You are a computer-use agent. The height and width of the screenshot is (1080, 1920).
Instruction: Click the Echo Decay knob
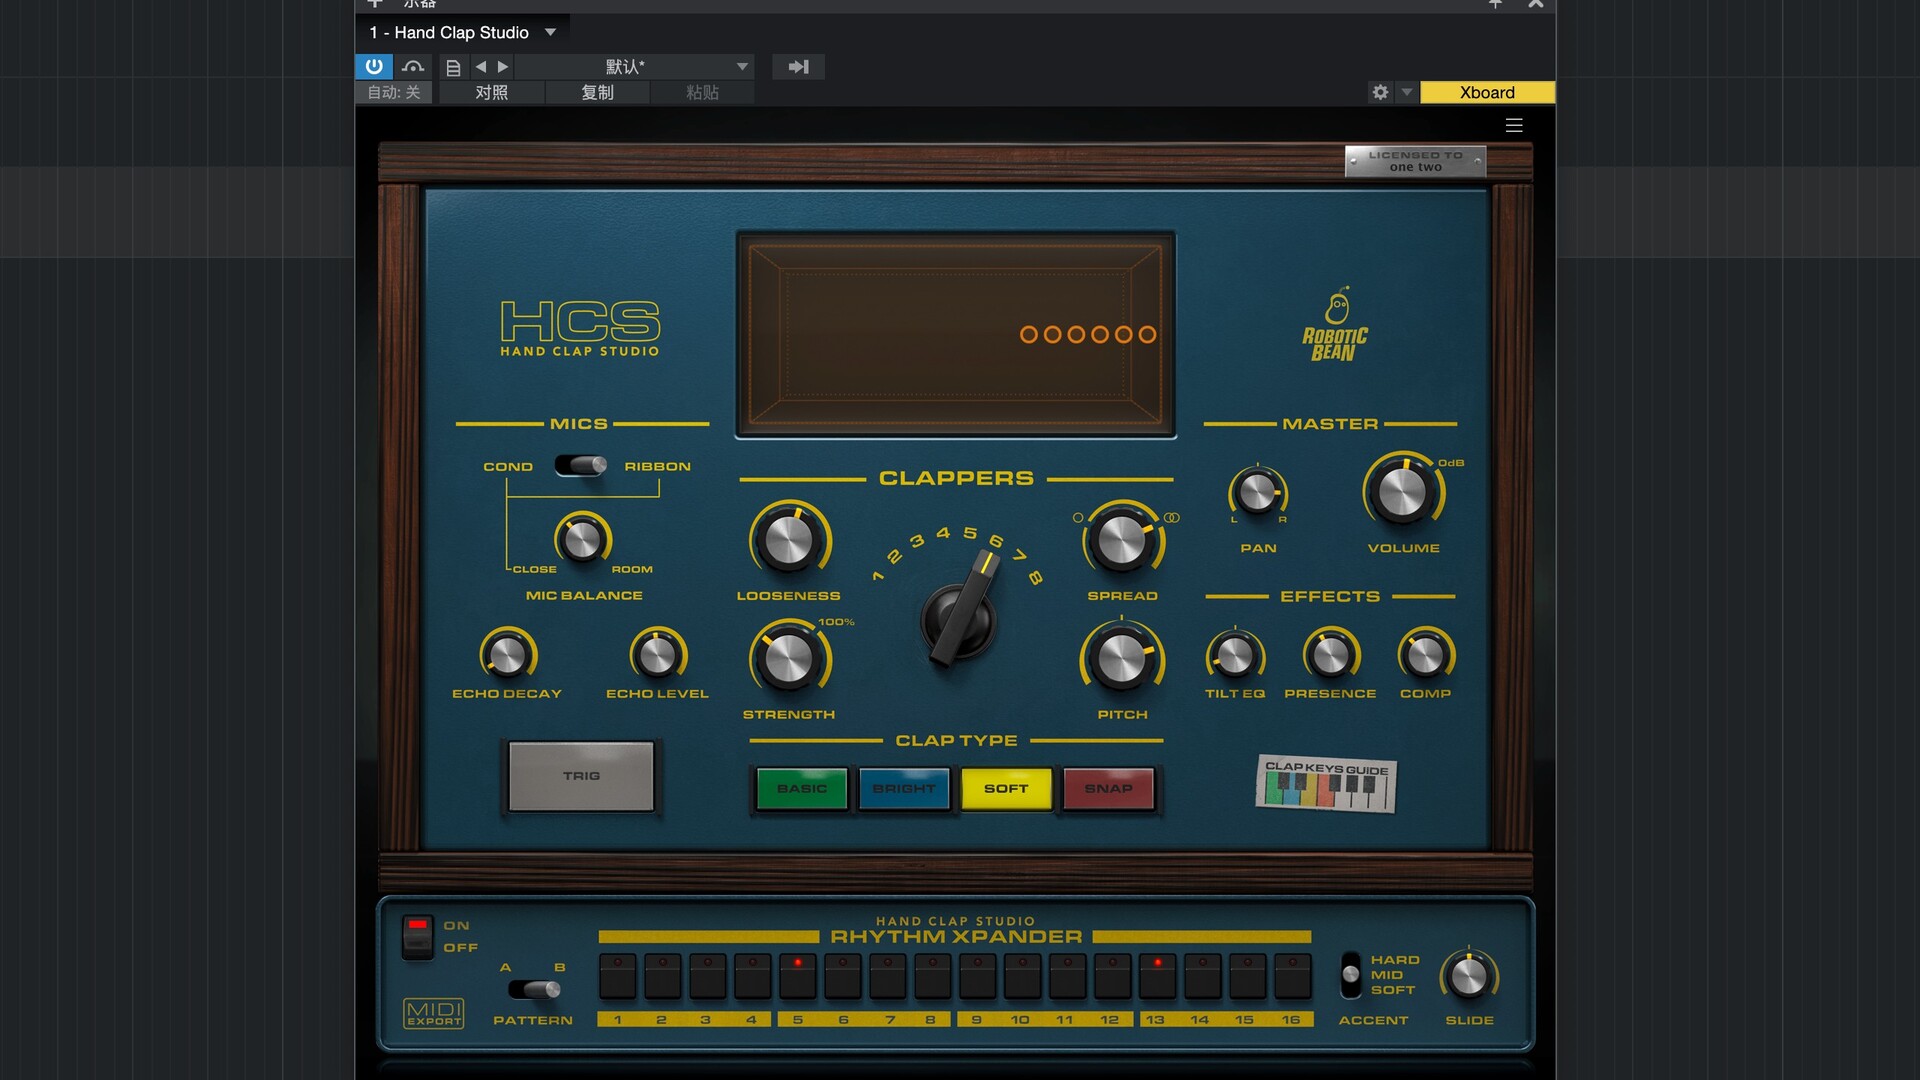[507, 655]
